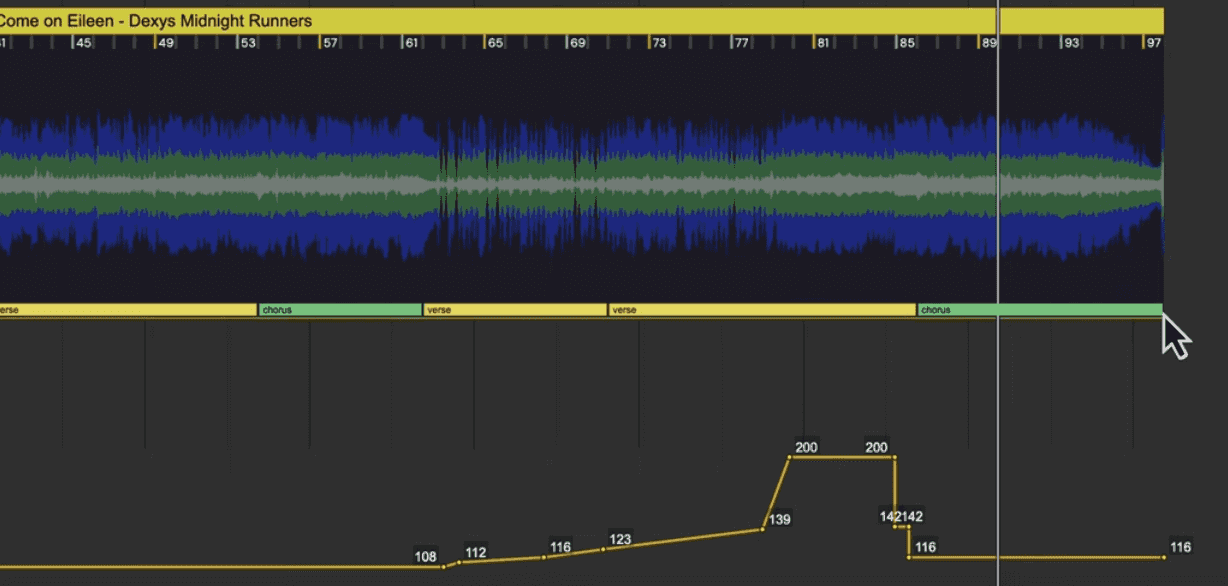
Task: Click the 116 tempo point at timeline end
Action: pyautogui.click(x=1164, y=557)
